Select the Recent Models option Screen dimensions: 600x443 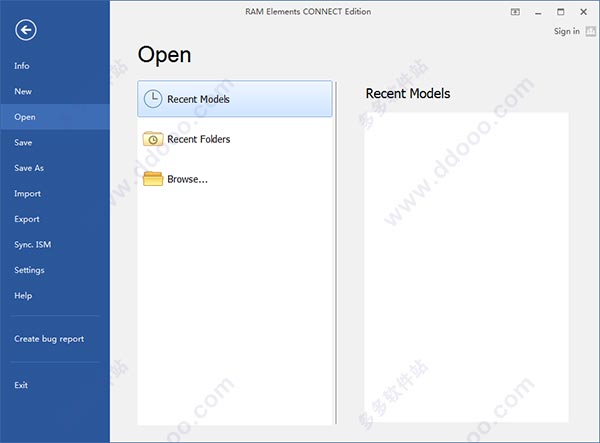[235, 99]
